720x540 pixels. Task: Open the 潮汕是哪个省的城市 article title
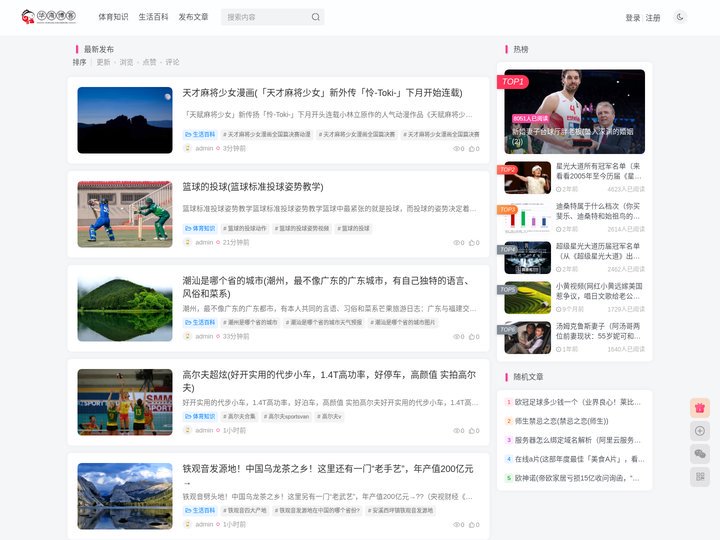click(328, 287)
